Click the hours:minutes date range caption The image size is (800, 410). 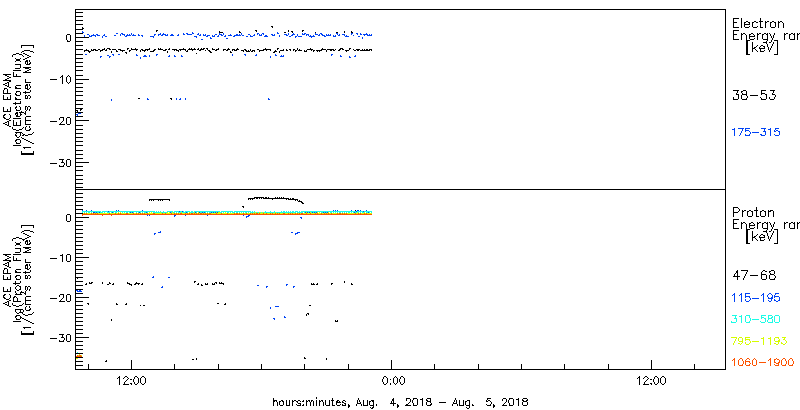400,402
